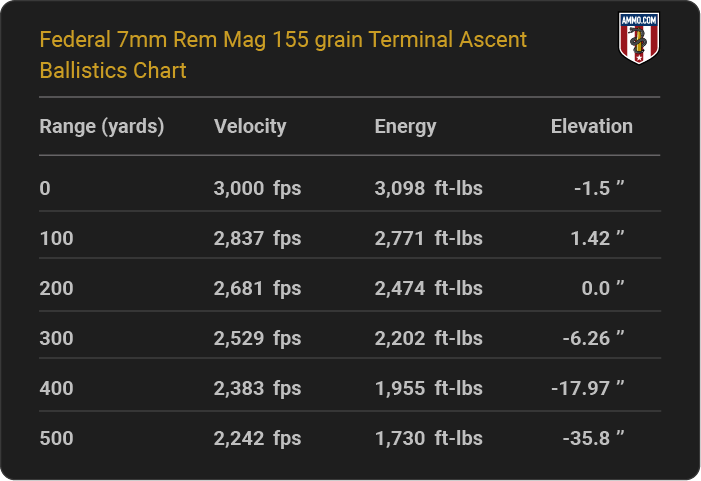This screenshot has height=481, width=701.
Task: Select the Velocity column header
Action: tap(250, 127)
